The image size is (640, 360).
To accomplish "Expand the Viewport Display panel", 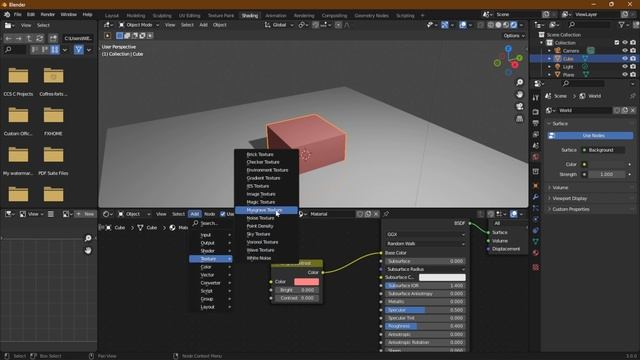I will [590, 198].
